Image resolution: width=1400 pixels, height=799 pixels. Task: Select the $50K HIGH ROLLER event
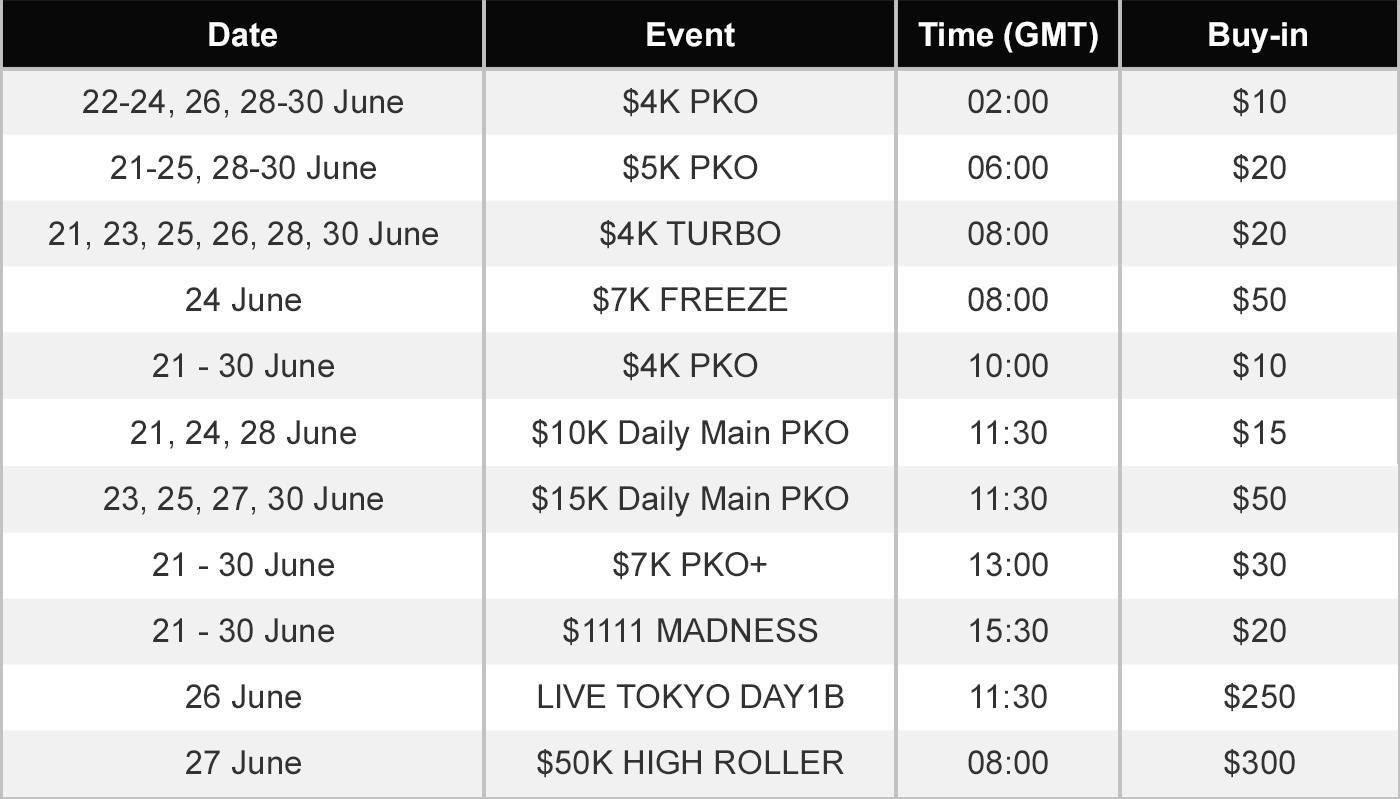click(690, 763)
